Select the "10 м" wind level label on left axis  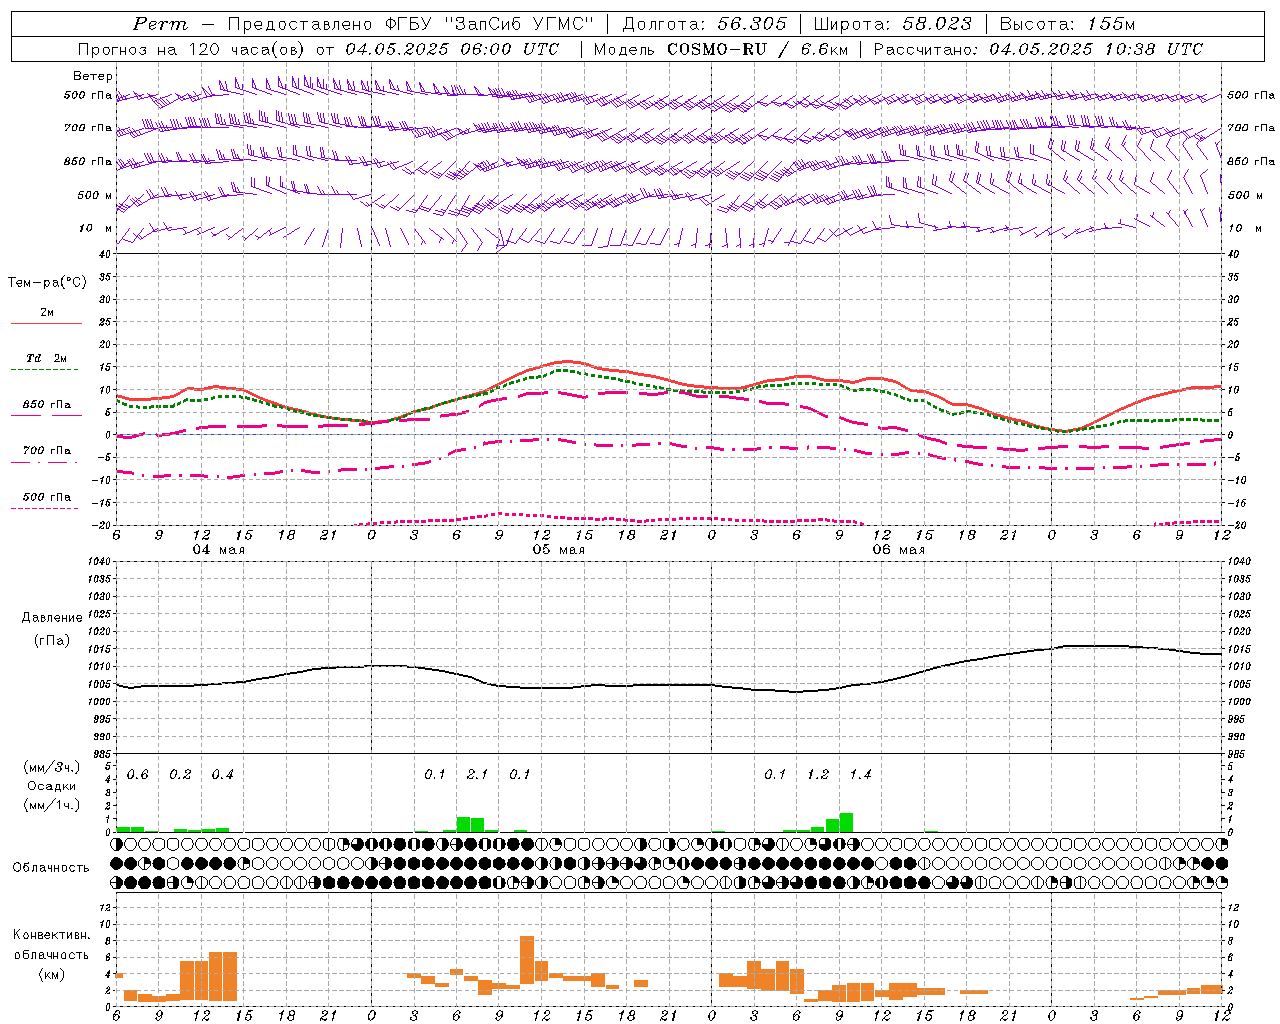[x=96, y=228]
